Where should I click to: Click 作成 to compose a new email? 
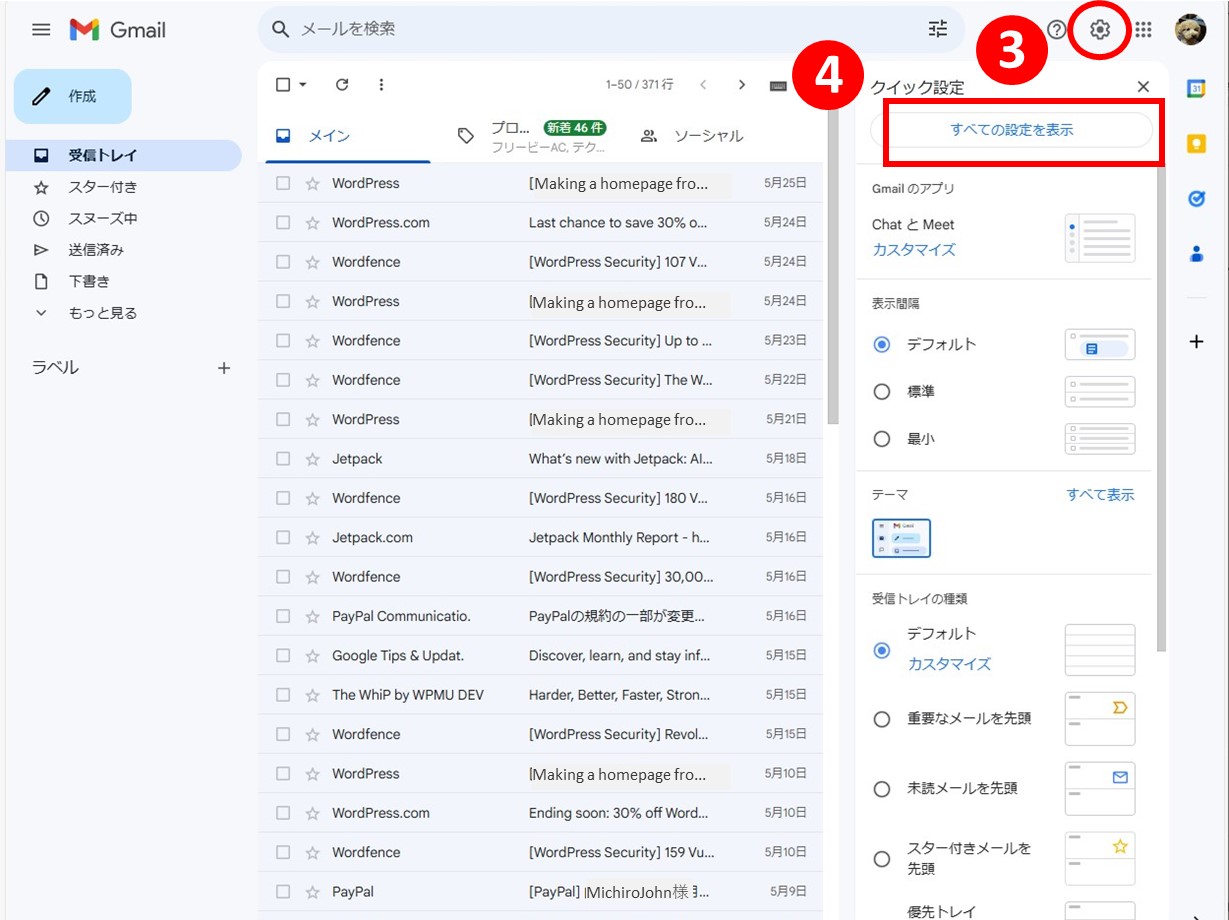pos(73,96)
